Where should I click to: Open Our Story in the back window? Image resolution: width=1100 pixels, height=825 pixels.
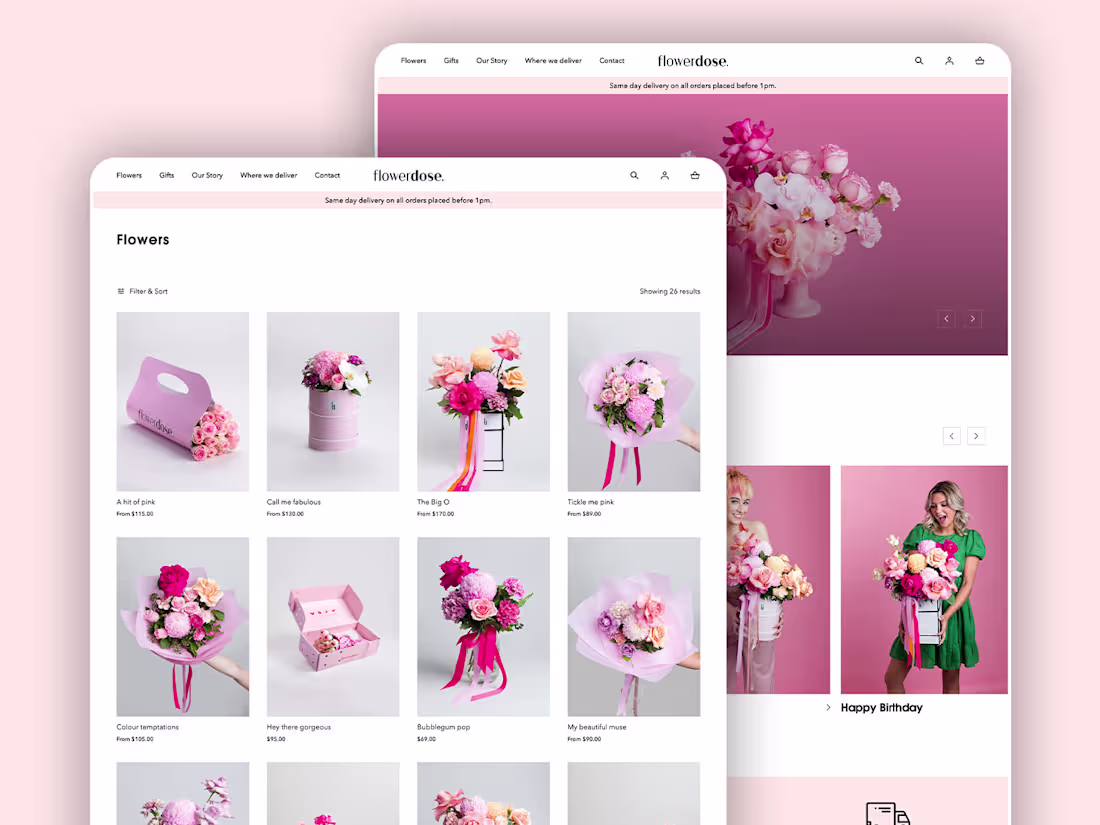pyautogui.click(x=492, y=61)
